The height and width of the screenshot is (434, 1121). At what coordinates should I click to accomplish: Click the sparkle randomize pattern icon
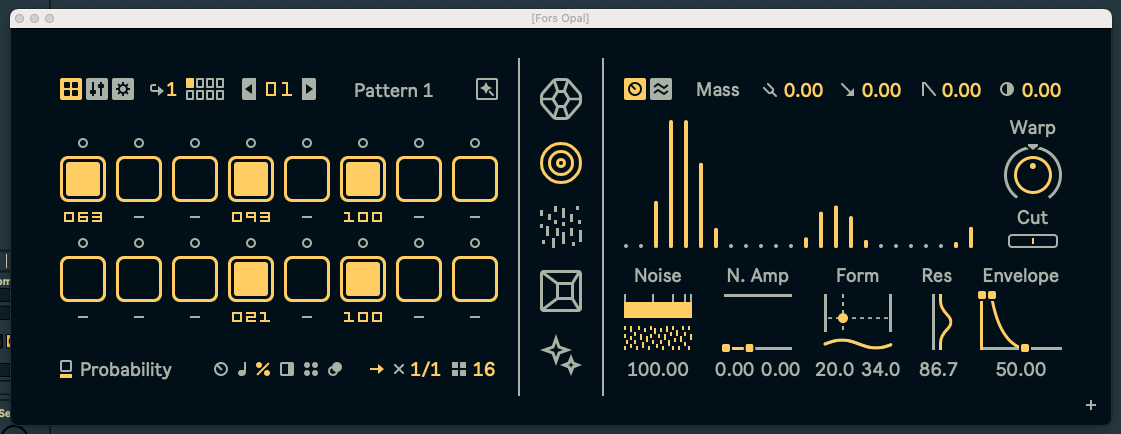pos(487,89)
